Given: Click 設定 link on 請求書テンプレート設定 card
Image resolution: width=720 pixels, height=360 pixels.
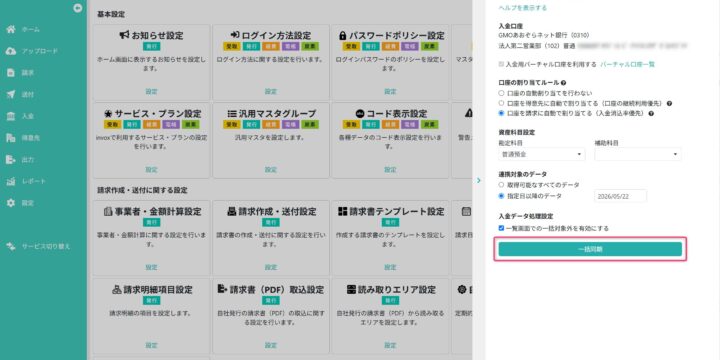Looking at the screenshot, I should click(x=390, y=267).
